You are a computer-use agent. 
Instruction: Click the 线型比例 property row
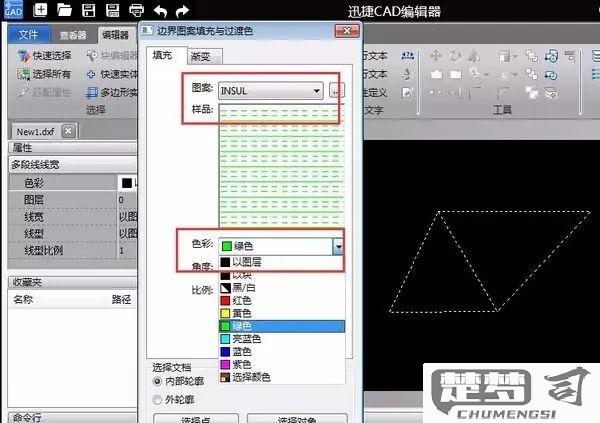point(73,250)
